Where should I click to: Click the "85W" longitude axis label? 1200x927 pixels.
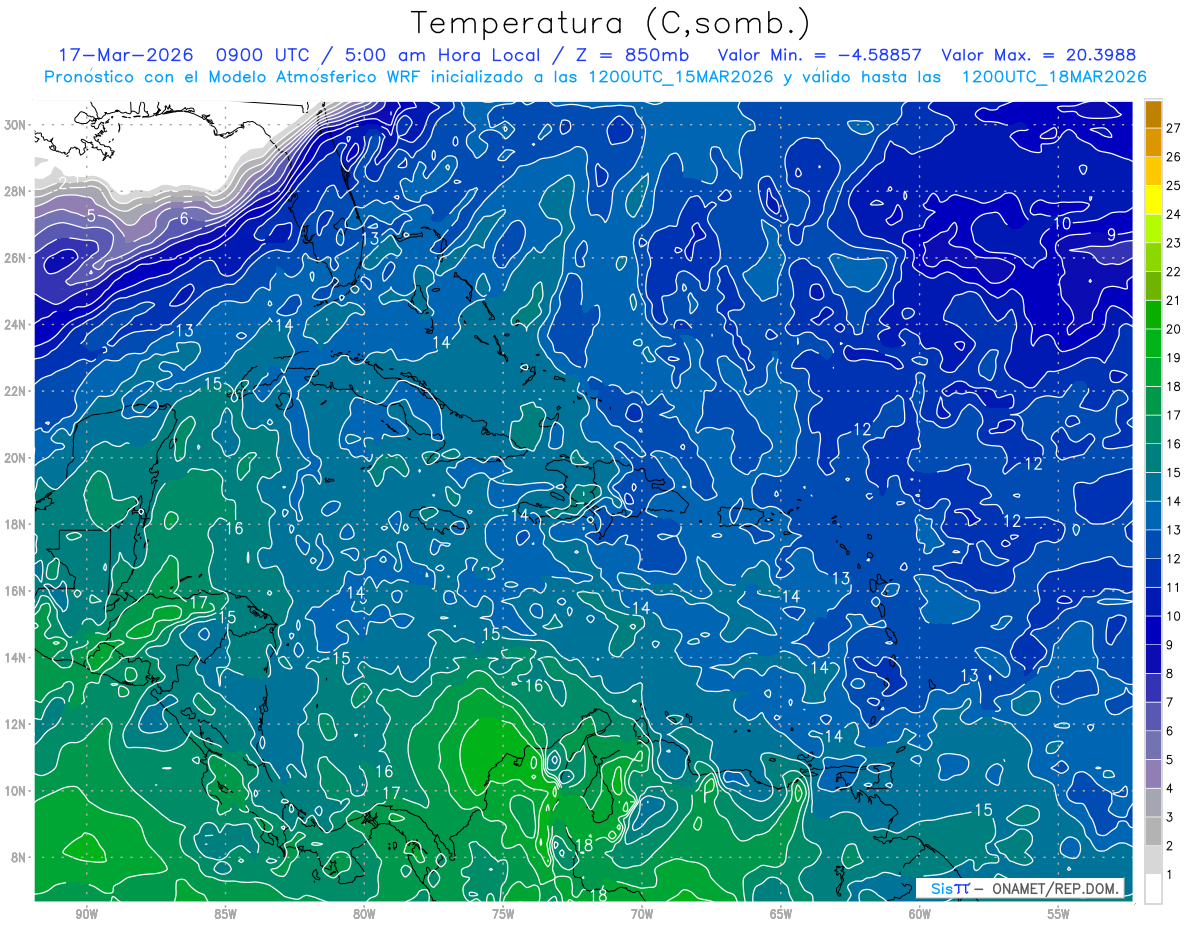point(225,914)
